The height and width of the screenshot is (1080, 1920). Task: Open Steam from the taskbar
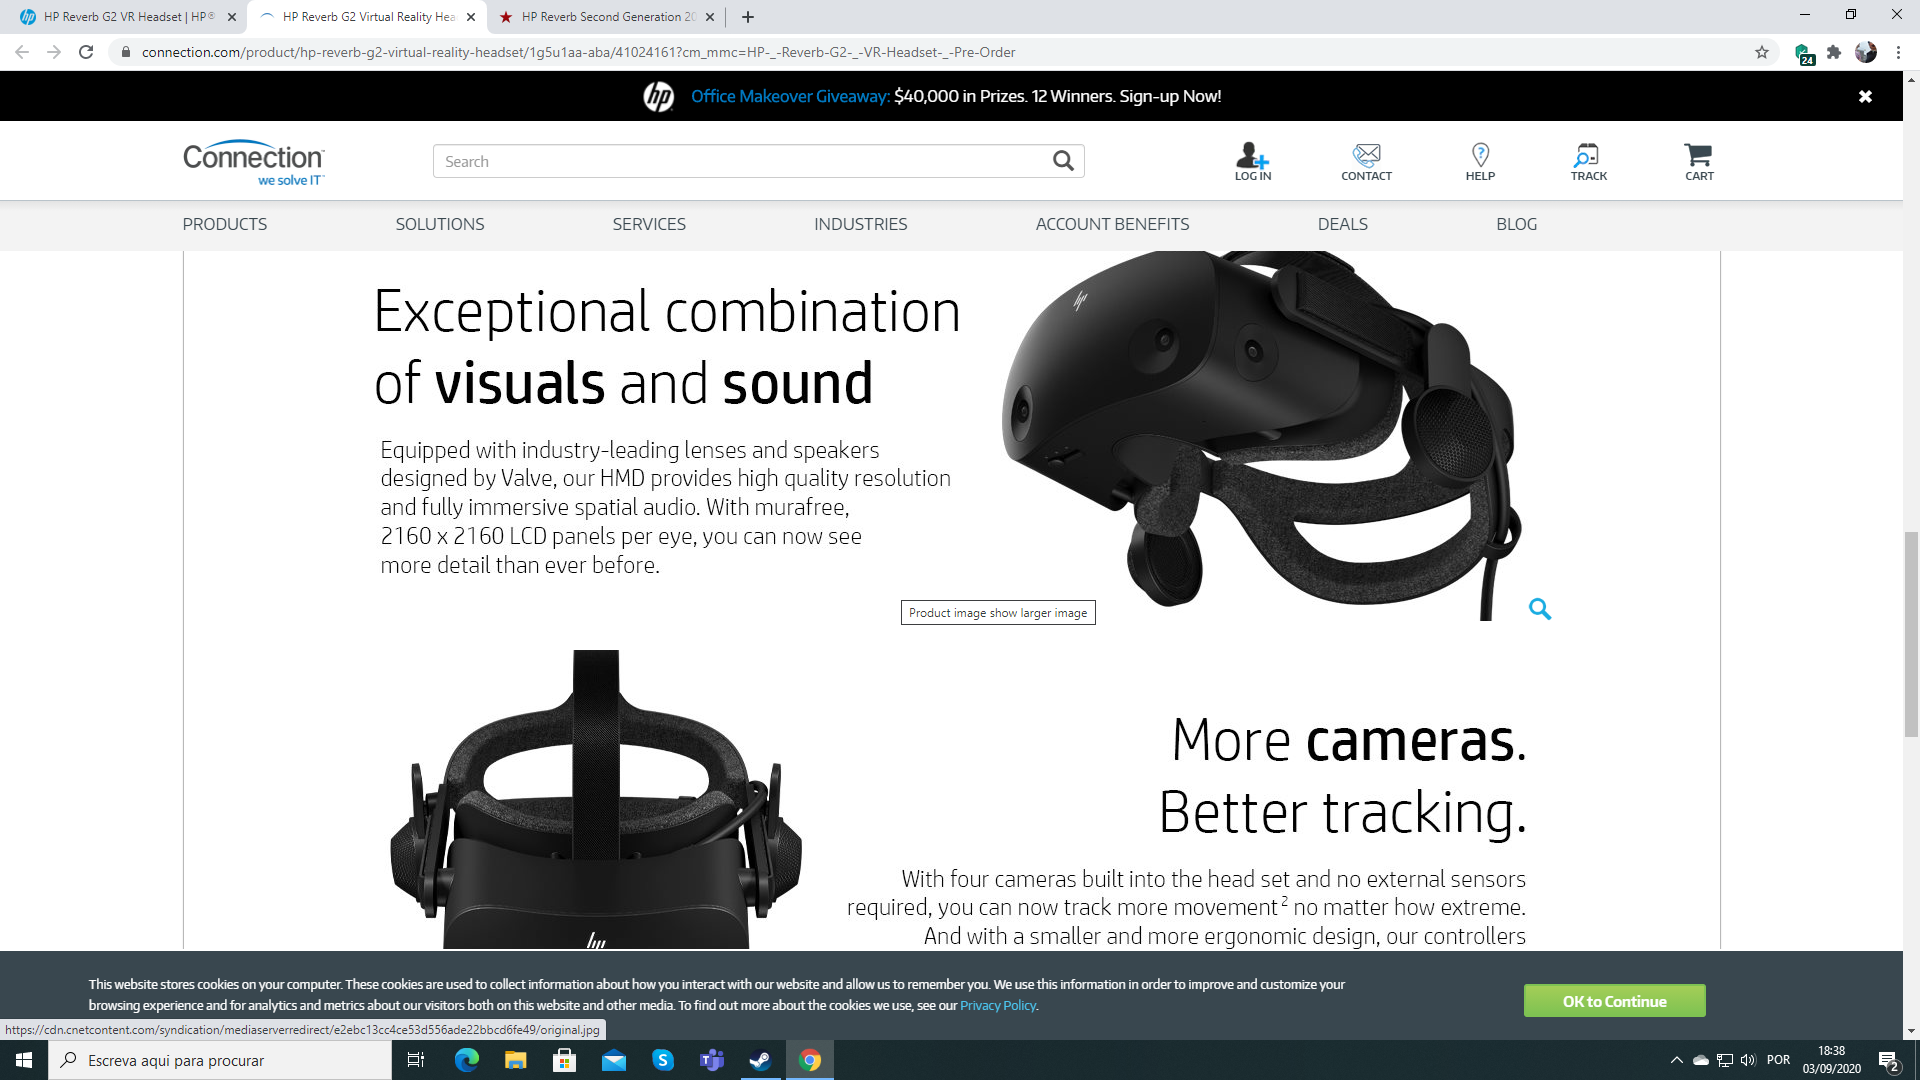pyautogui.click(x=760, y=1060)
